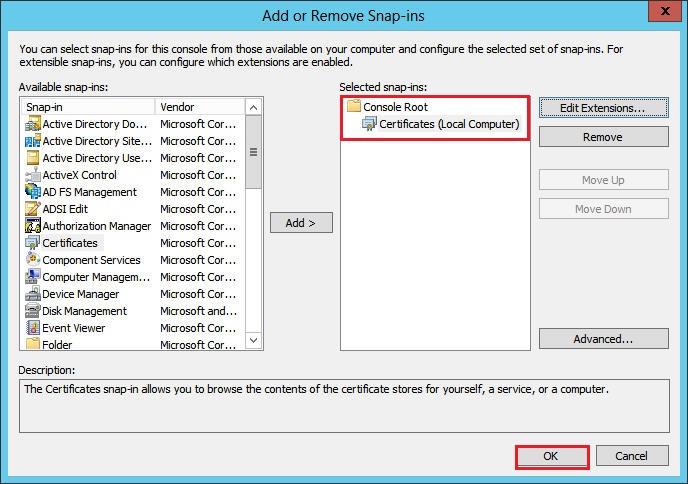Select the ADSI Edit icon

[33, 209]
